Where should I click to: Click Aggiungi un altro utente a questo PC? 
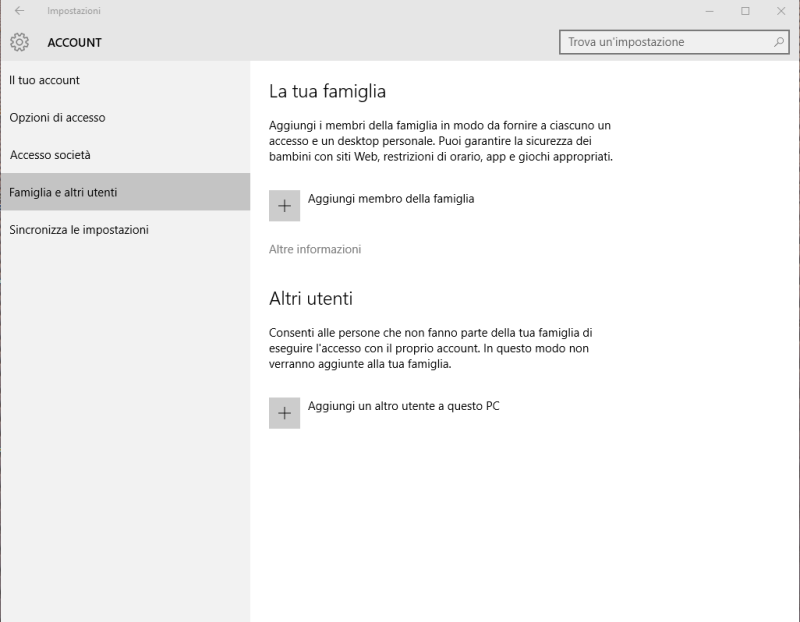pyautogui.click(x=404, y=406)
